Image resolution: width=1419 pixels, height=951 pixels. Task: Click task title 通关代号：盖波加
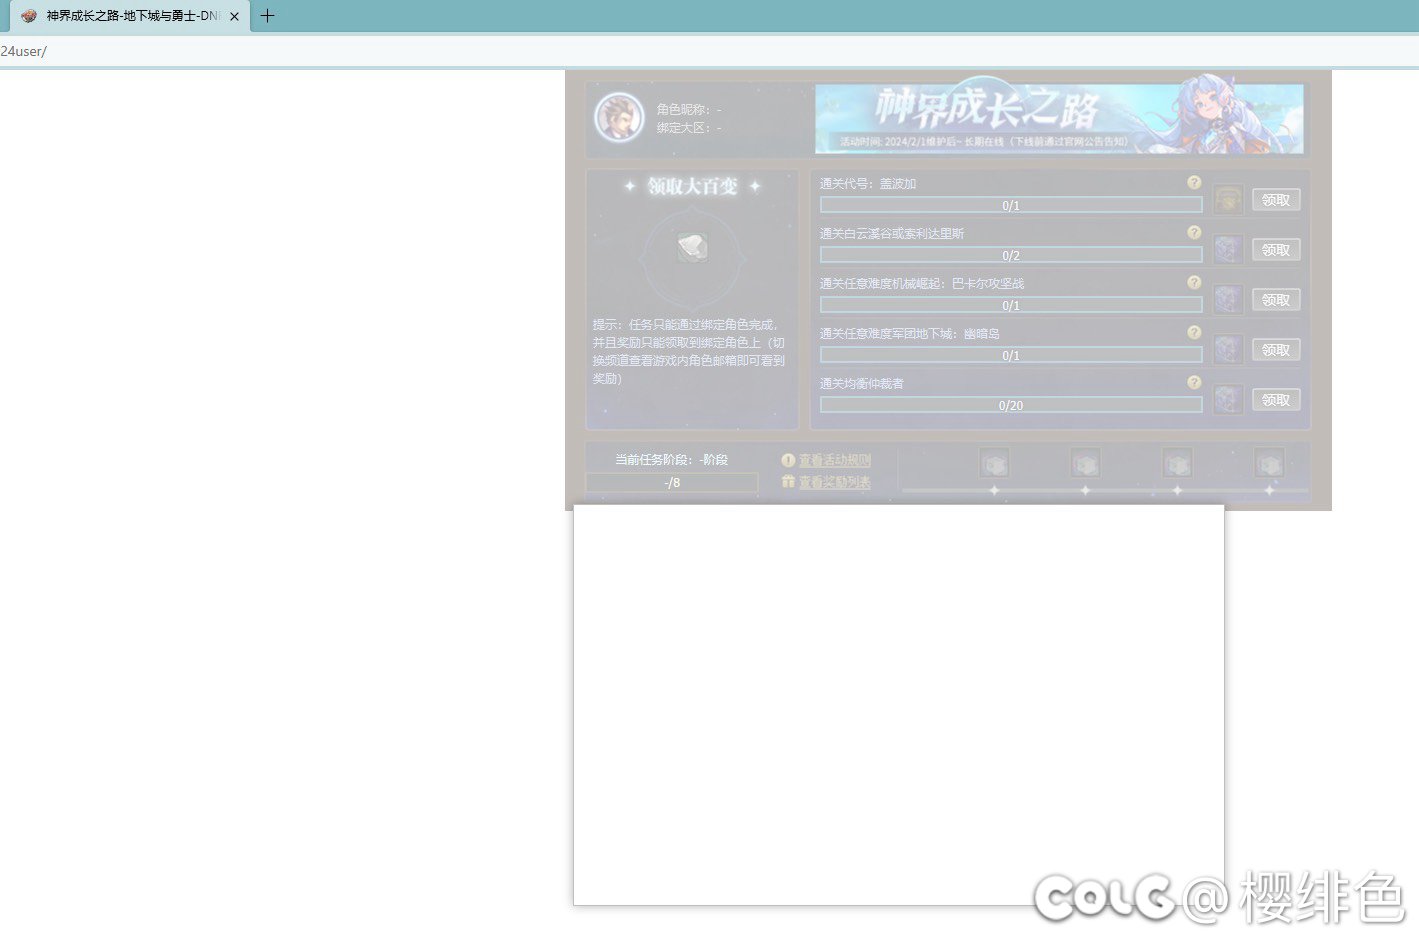pyautogui.click(x=868, y=183)
